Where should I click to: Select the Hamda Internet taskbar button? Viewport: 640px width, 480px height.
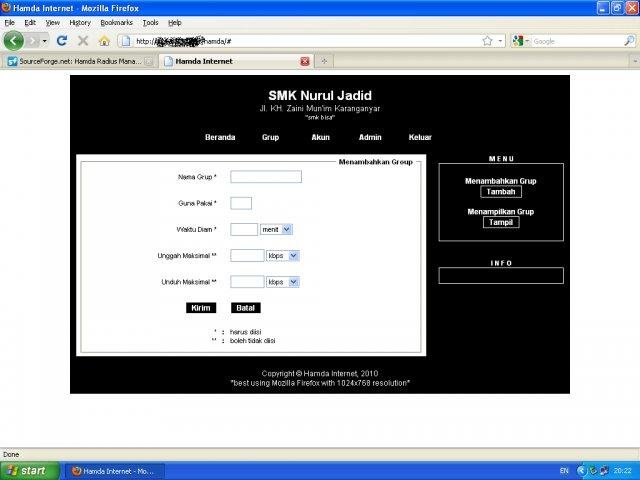(x=114, y=471)
